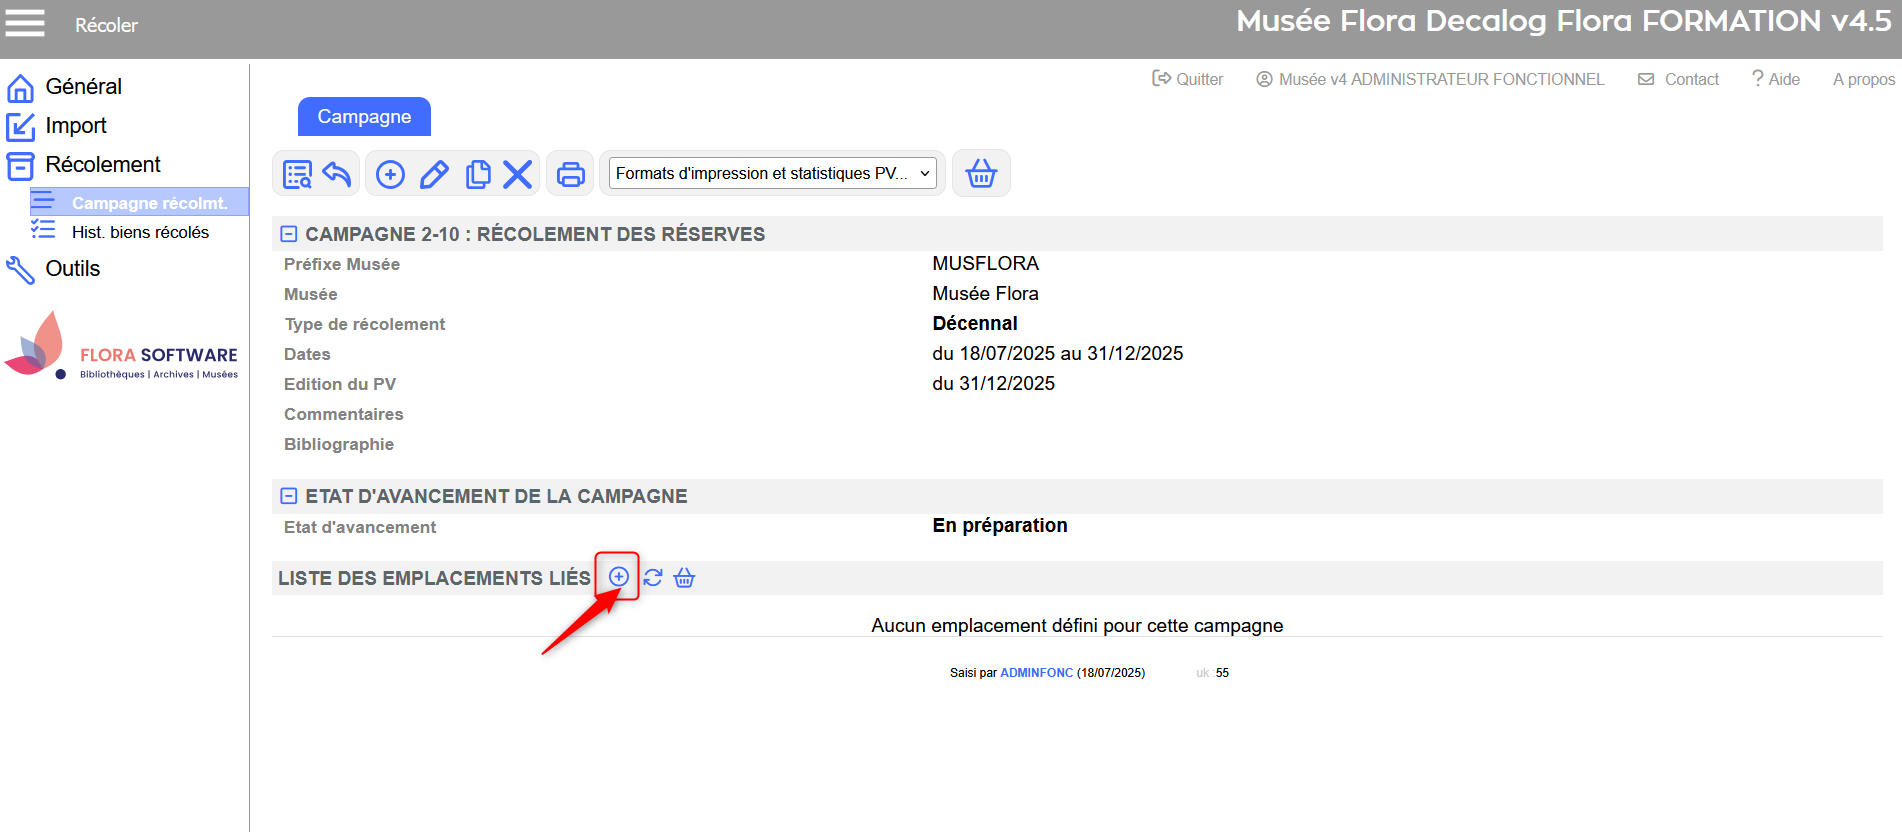This screenshot has height=832, width=1902.
Task: Collapse Etat d'avancement de la campagne section
Action: pyautogui.click(x=289, y=496)
